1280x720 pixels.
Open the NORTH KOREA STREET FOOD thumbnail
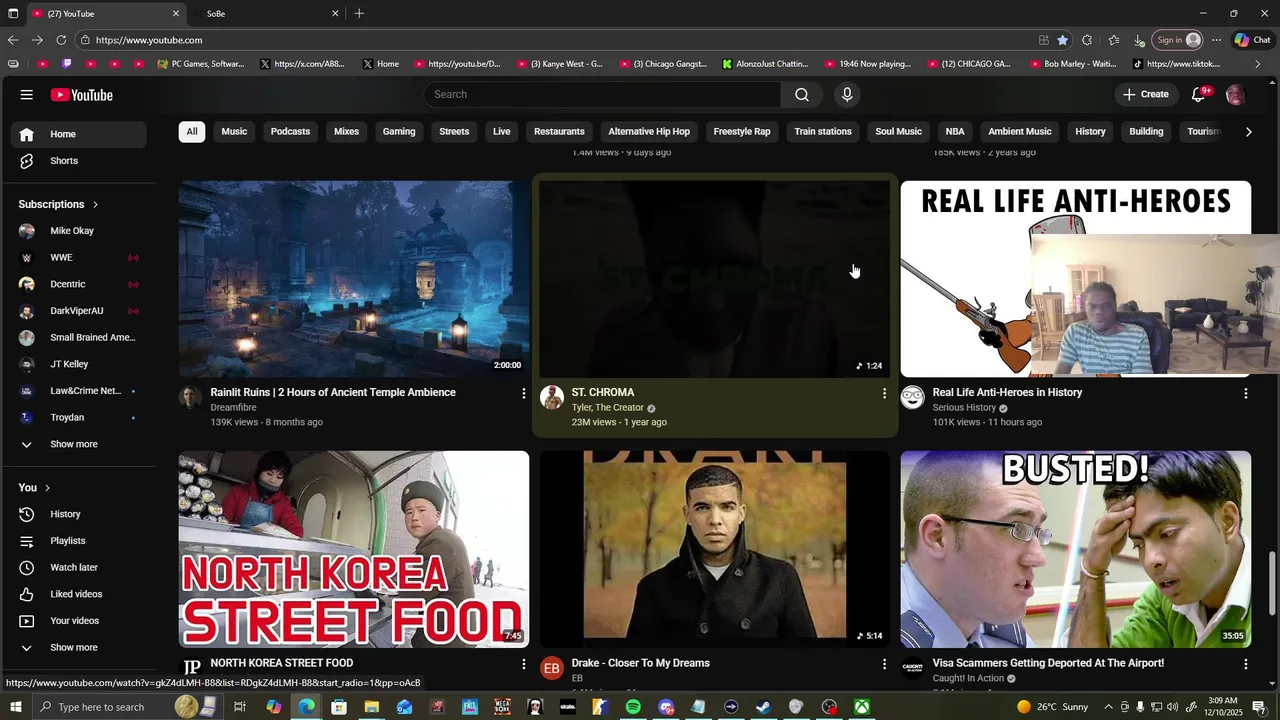pyautogui.click(x=354, y=549)
